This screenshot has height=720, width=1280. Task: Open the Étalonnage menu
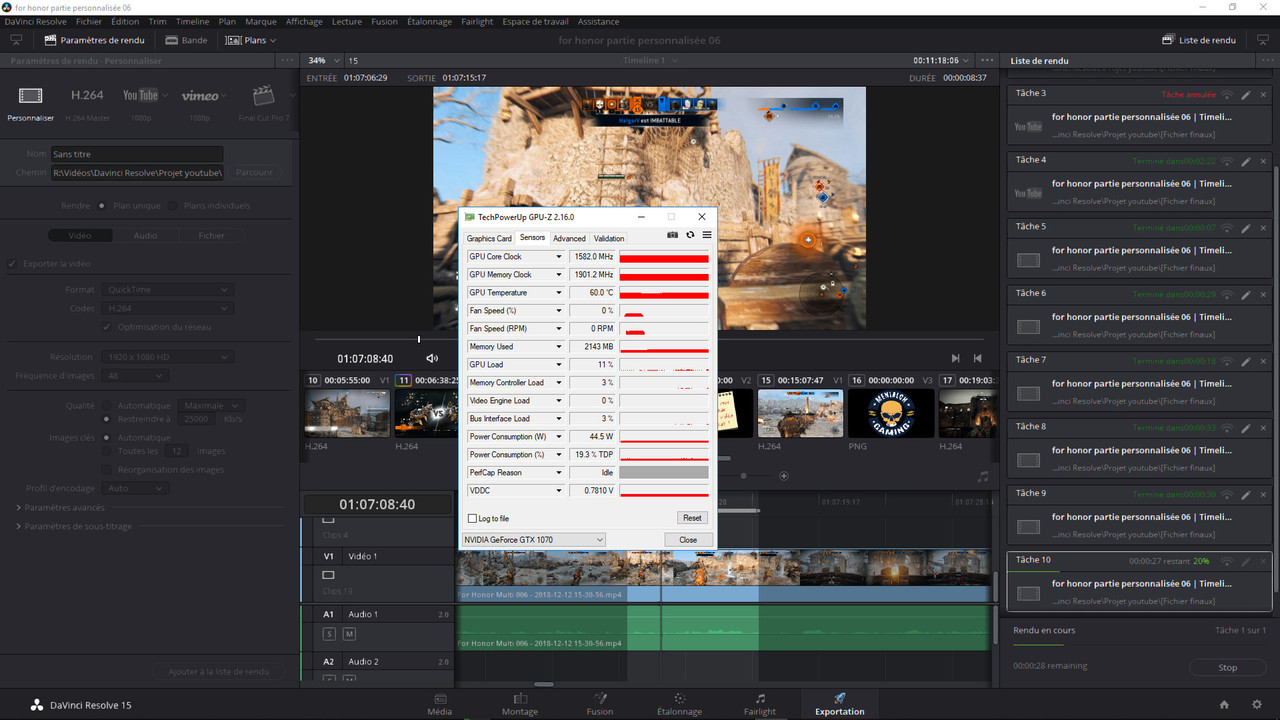coord(428,21)
